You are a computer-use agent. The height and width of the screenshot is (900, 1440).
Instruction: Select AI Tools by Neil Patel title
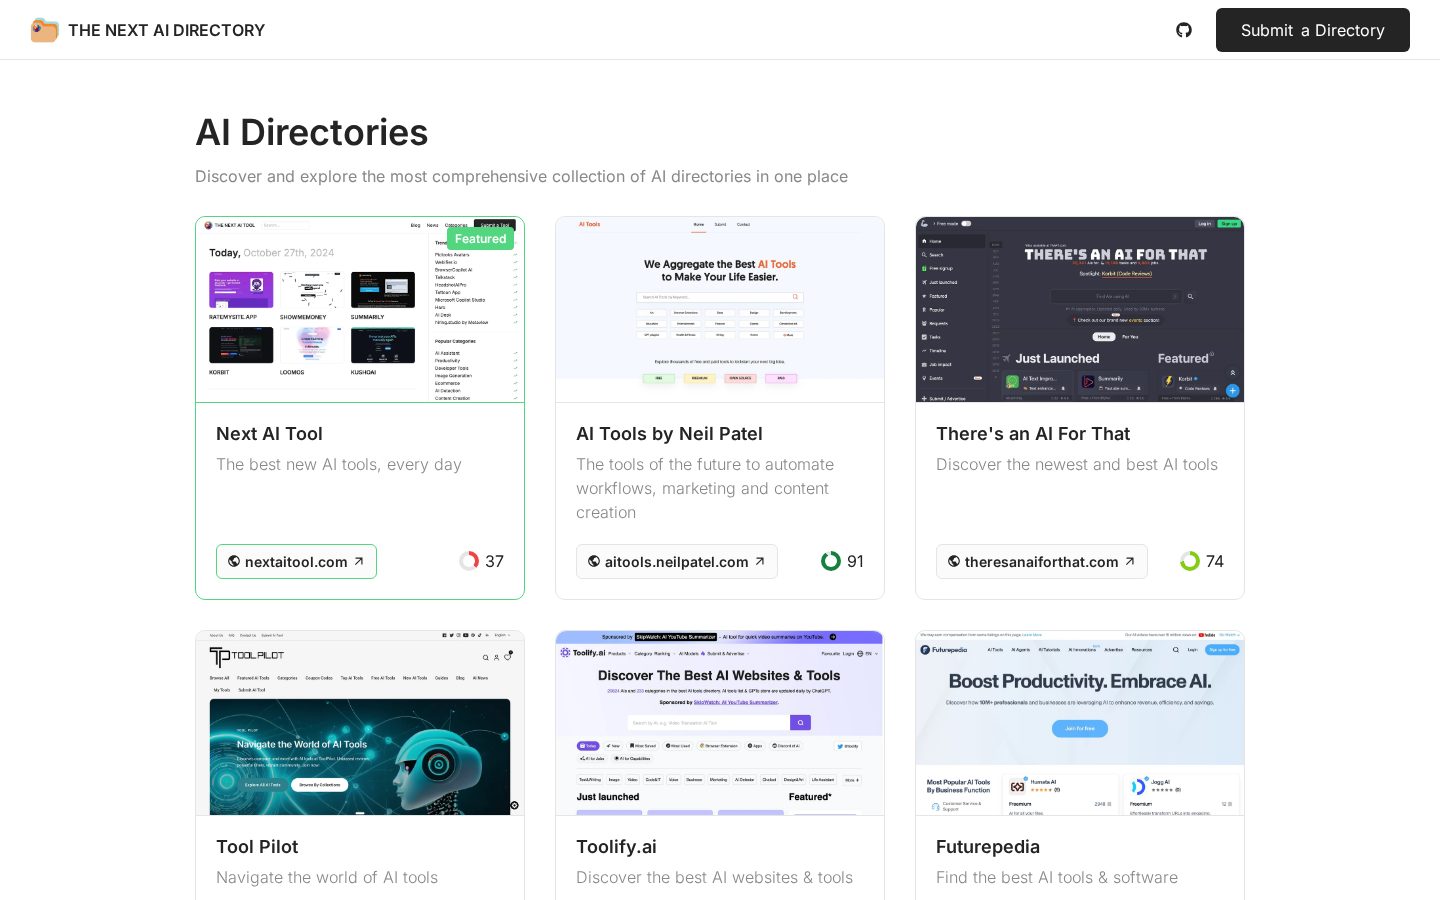click(669, 434)
